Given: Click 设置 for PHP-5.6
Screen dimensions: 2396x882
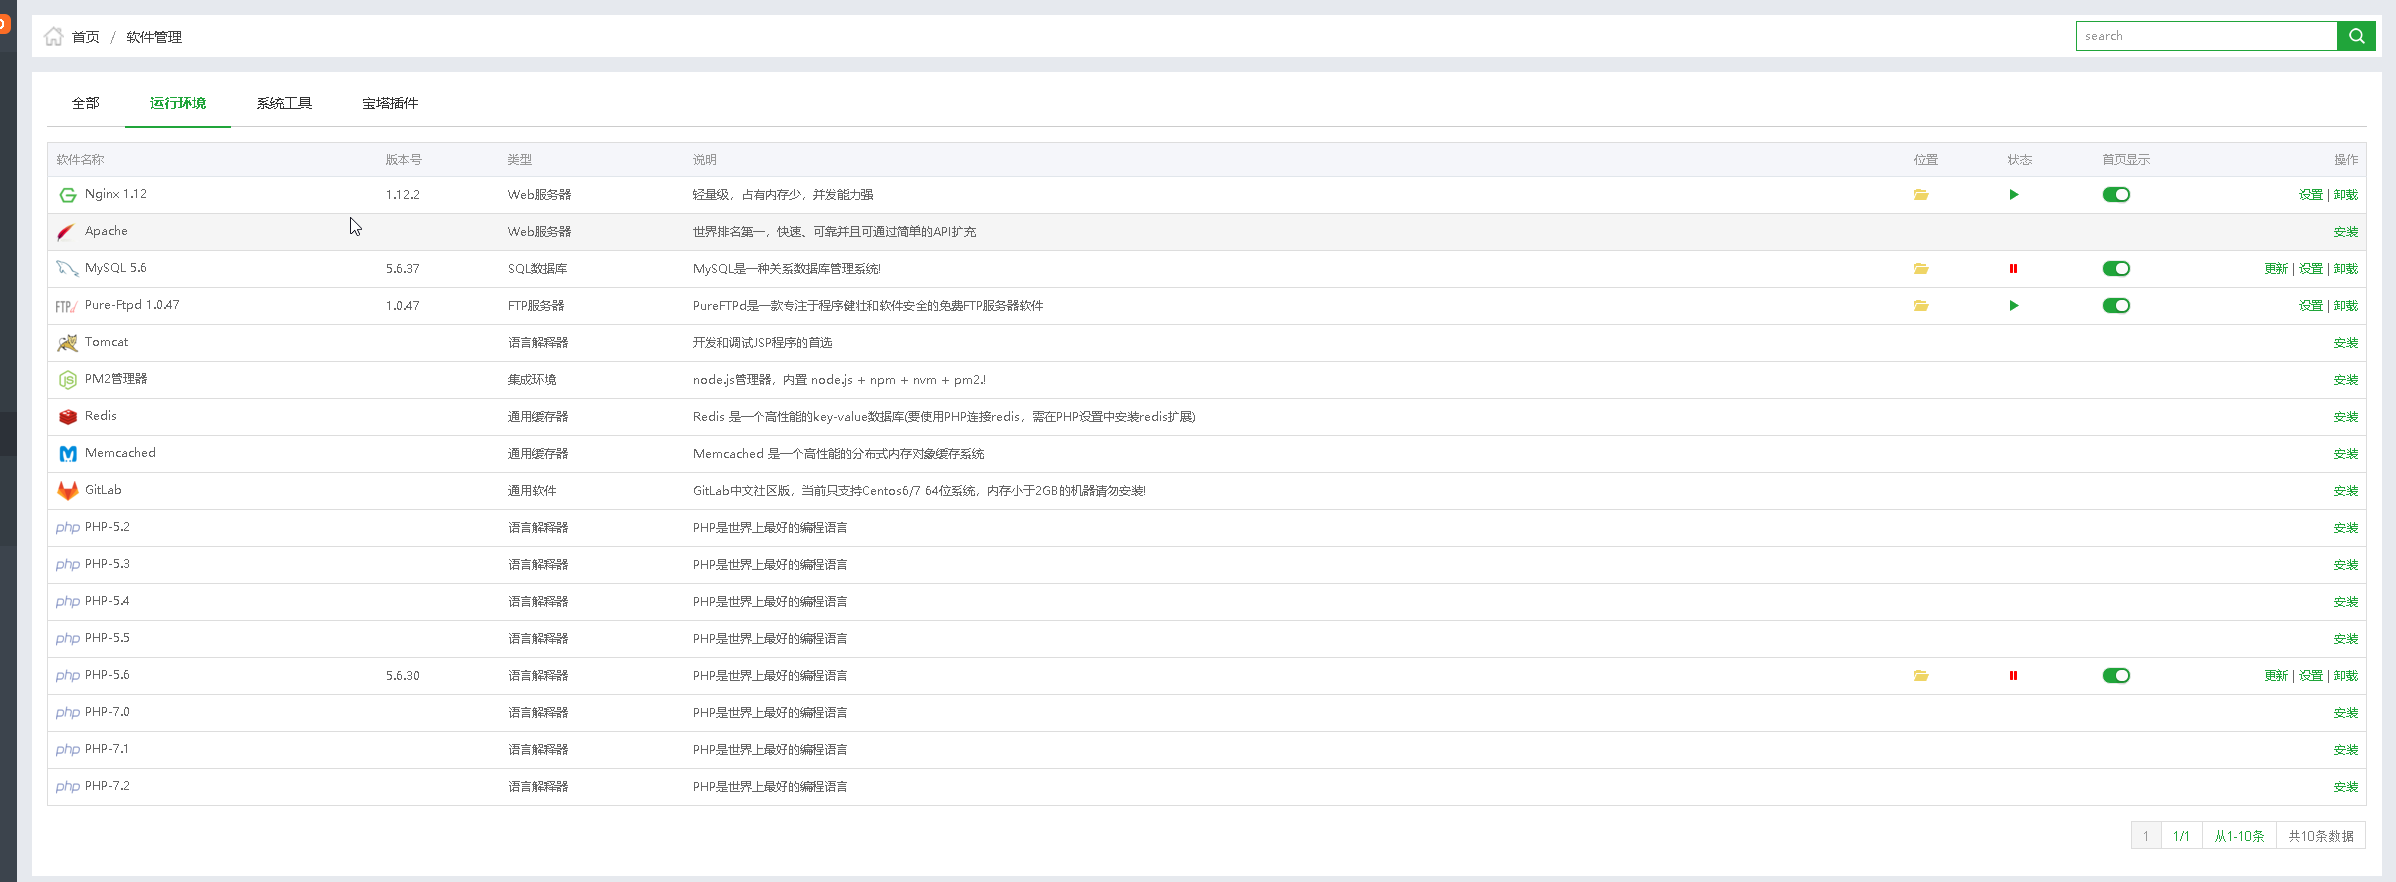Looking at the screenshot, I should 2310,676.
